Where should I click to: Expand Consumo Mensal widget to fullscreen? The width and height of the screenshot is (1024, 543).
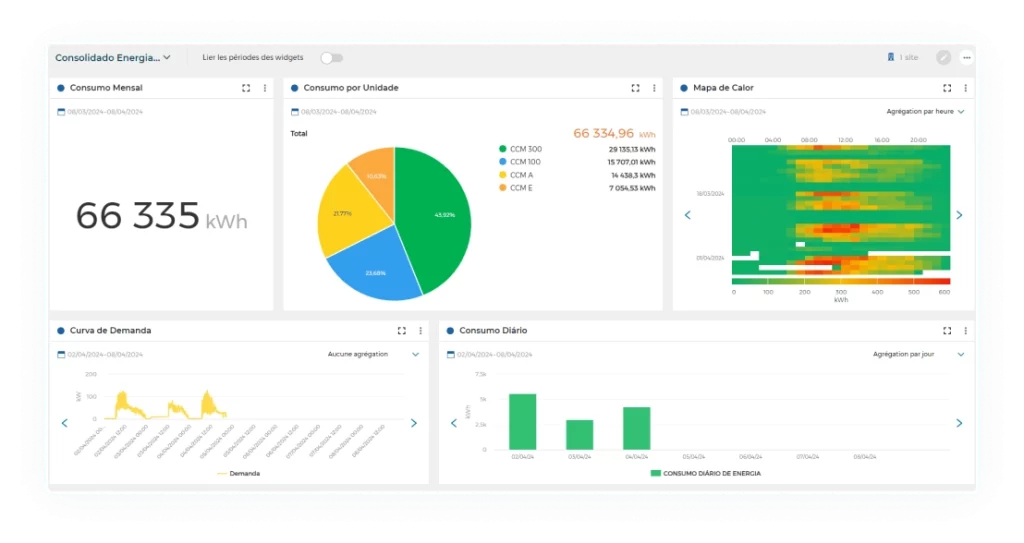pyautogui.click(x=246, y=88)
